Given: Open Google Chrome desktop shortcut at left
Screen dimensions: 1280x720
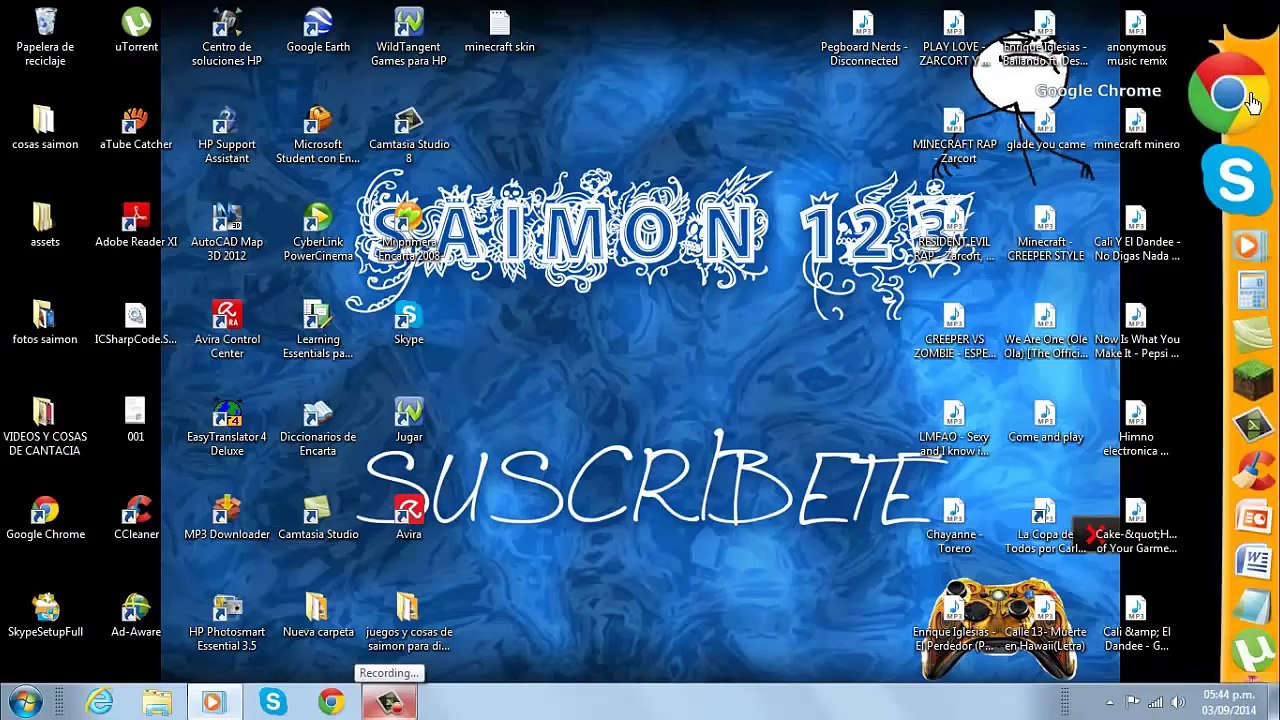Looking at the screenshot, I should 45,517.
